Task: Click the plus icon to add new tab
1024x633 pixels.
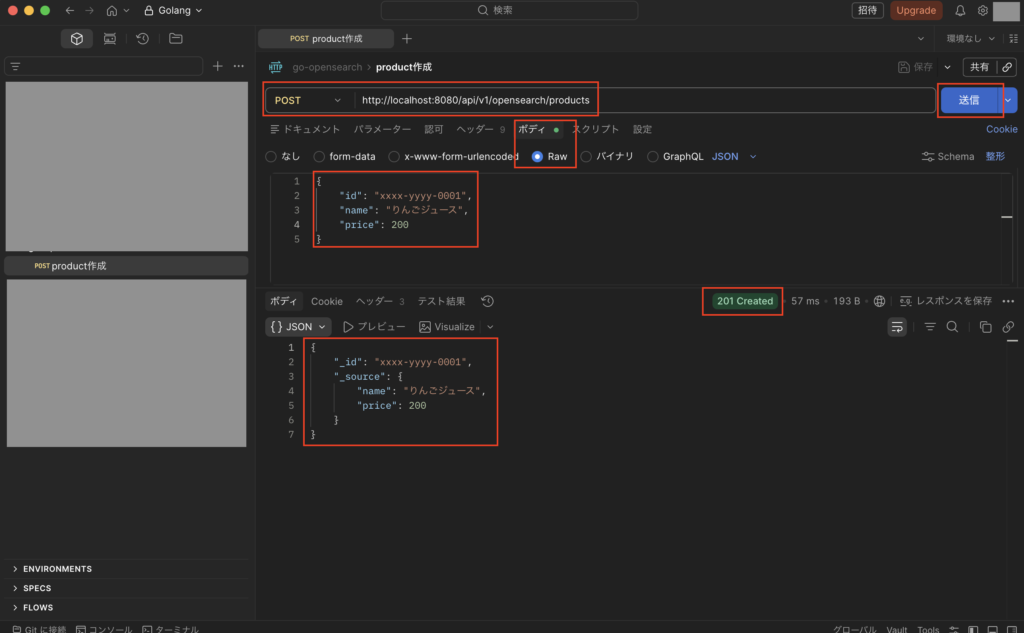Action: 406,39
